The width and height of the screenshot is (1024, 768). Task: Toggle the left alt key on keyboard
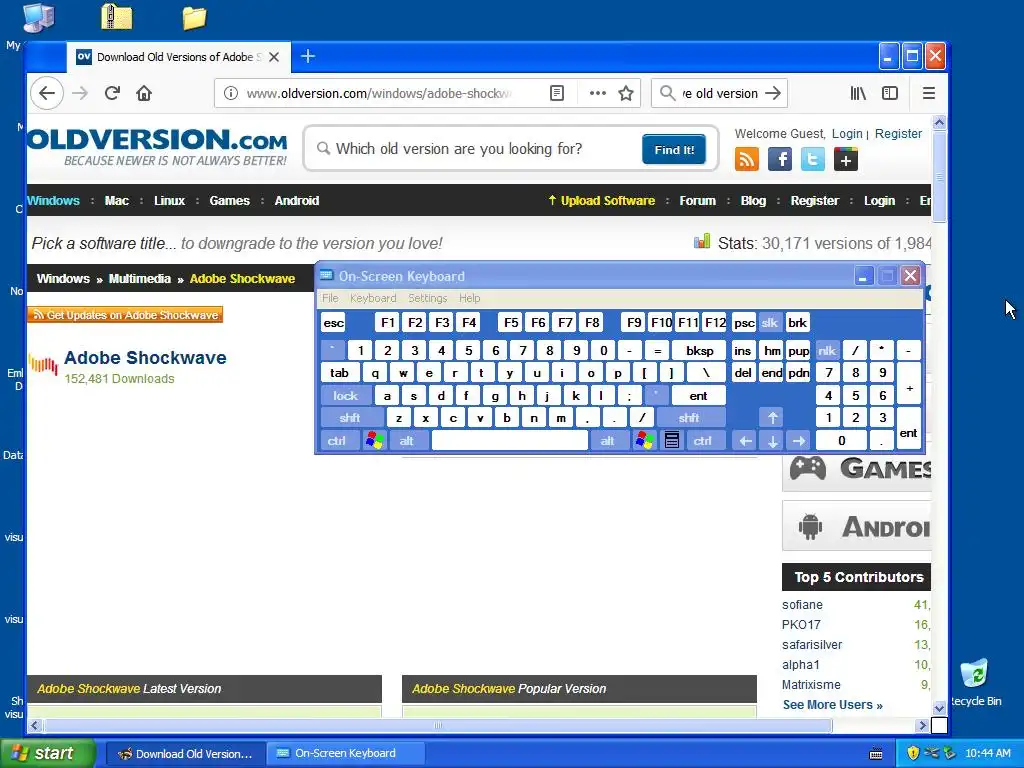click(x=407, y=441)
